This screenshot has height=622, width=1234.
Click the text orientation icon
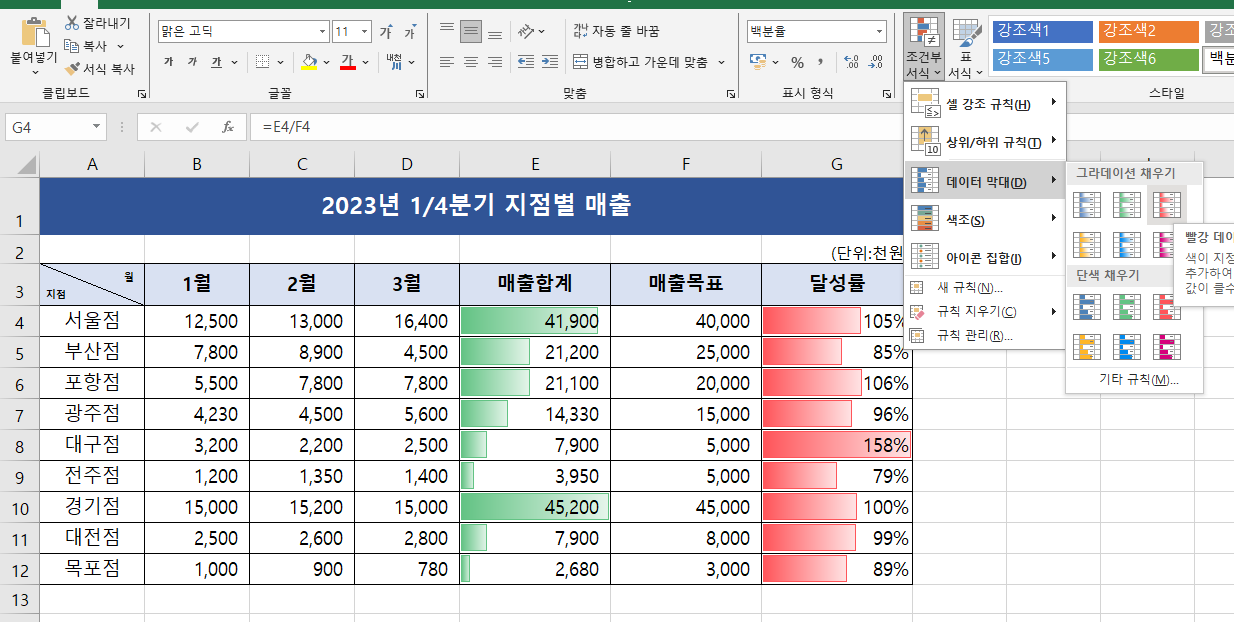[x=526, y=31]
